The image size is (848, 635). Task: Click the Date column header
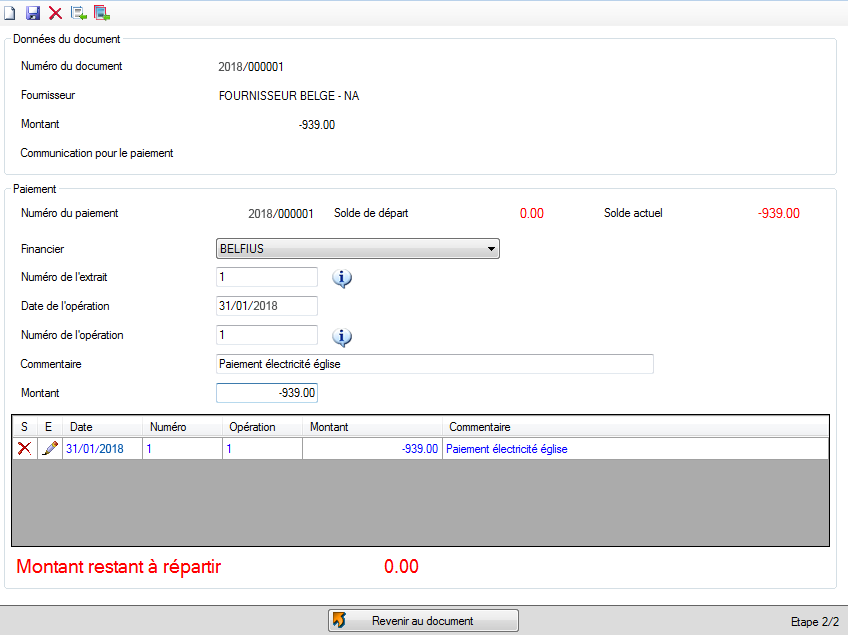pos(103,427)
